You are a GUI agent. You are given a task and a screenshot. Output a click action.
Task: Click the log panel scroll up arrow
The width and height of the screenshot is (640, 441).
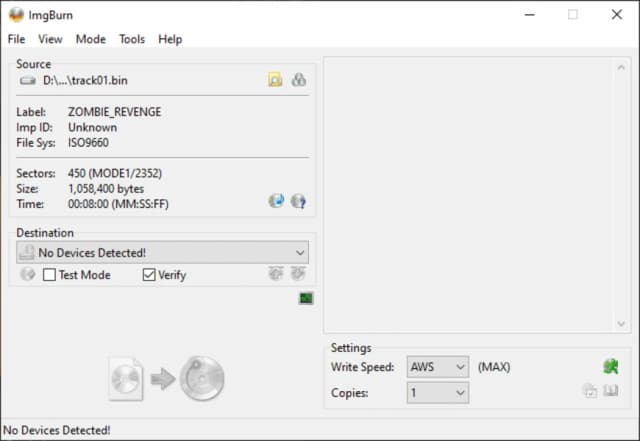[621, 67]
